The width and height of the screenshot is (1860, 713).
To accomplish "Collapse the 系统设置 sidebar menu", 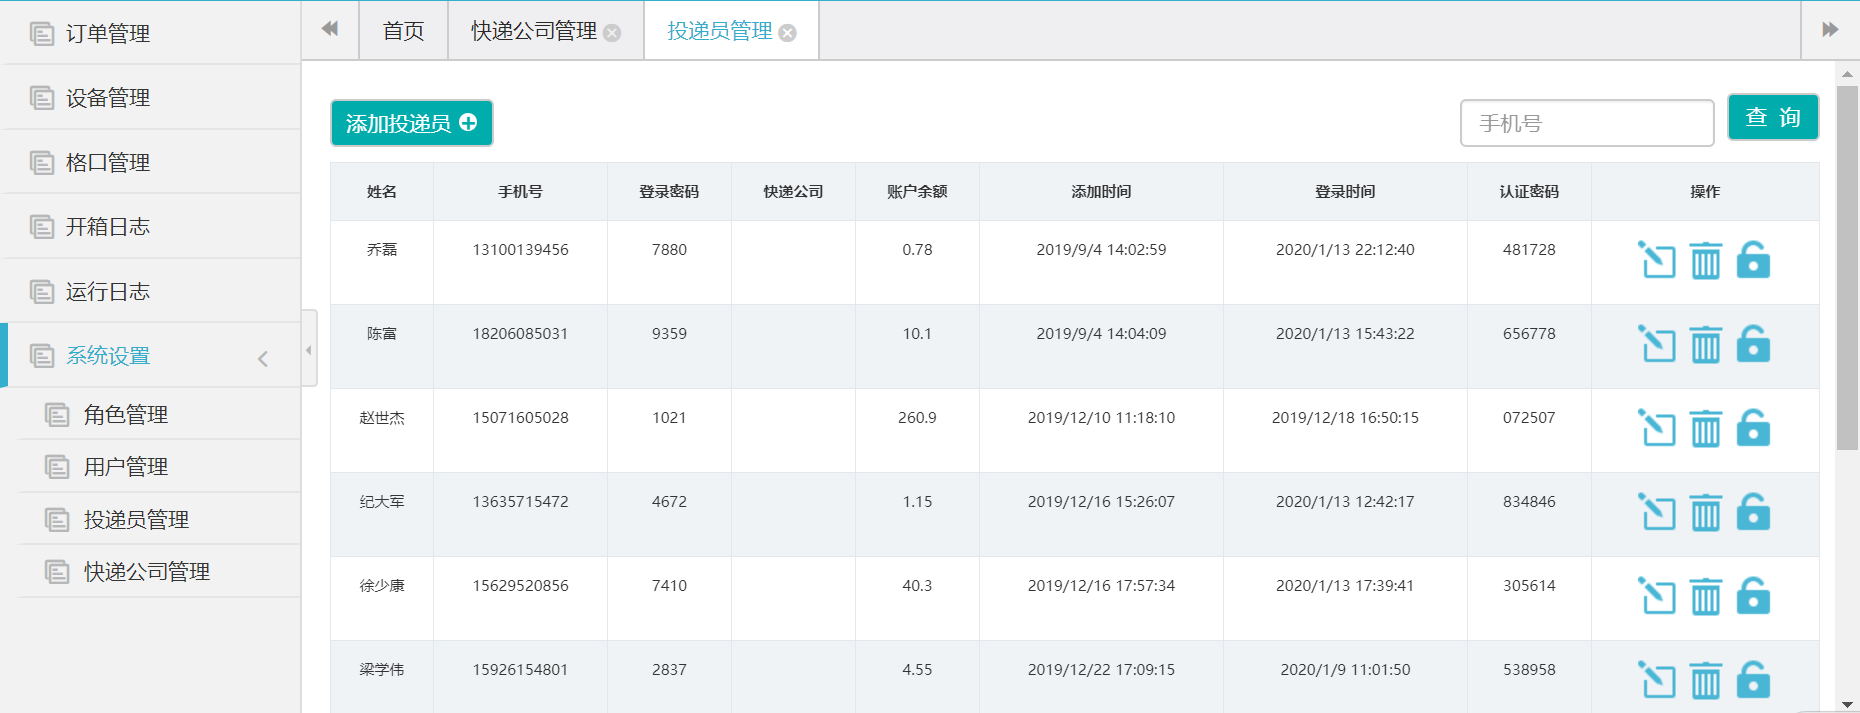I will coord(263,358).
